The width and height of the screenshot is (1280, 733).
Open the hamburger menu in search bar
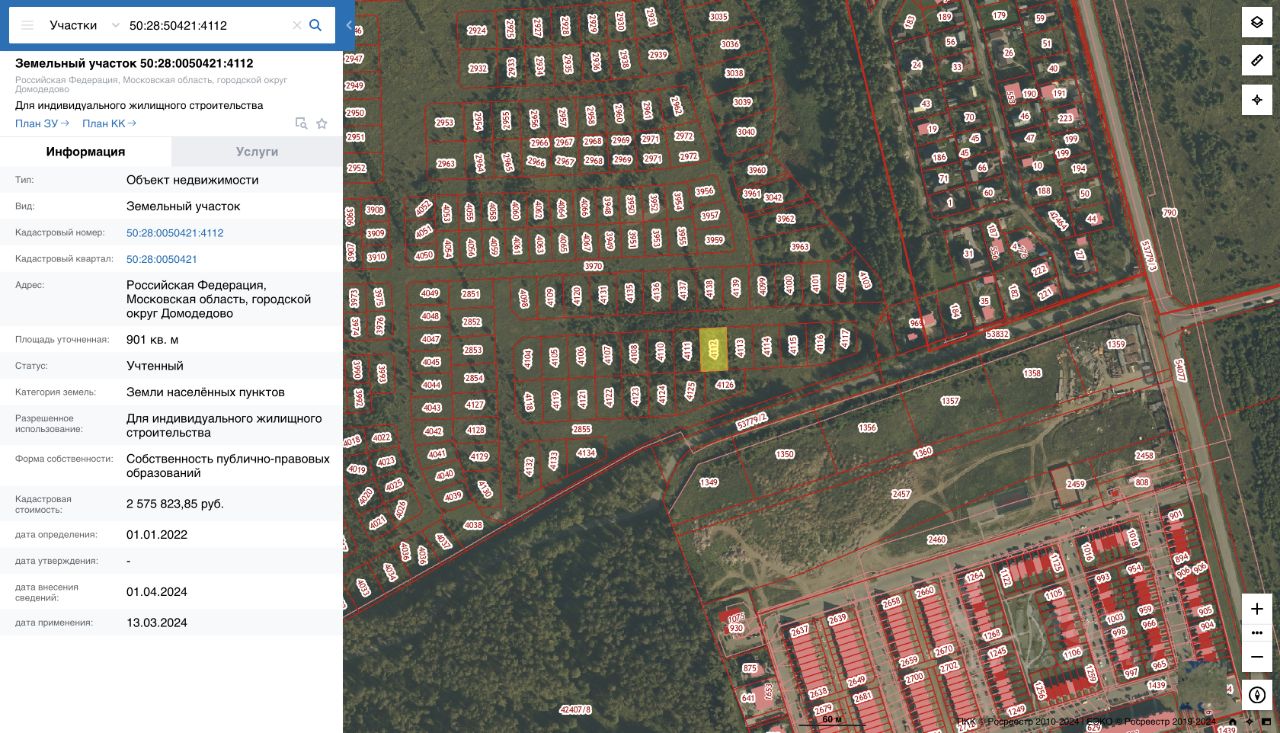27,25
